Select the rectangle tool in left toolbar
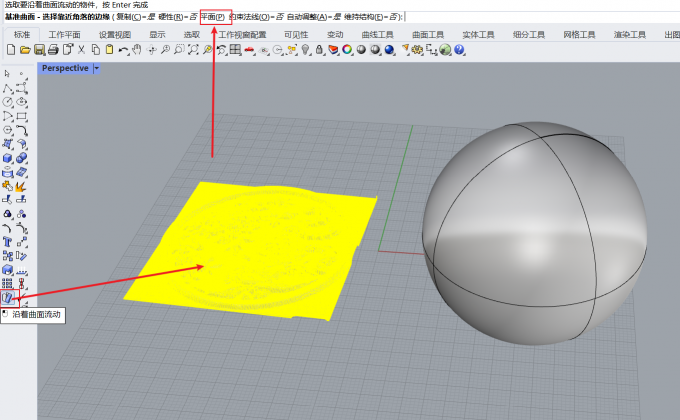Viewport: 680px width, 420px height. [x=21, y=116]
